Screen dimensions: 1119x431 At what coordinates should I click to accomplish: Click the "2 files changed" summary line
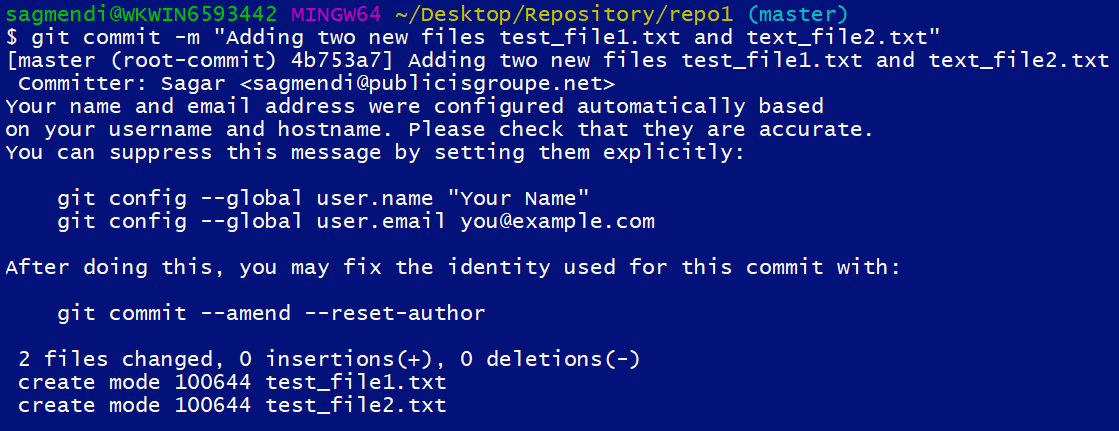pyautogui.click(x=330, y=359)
